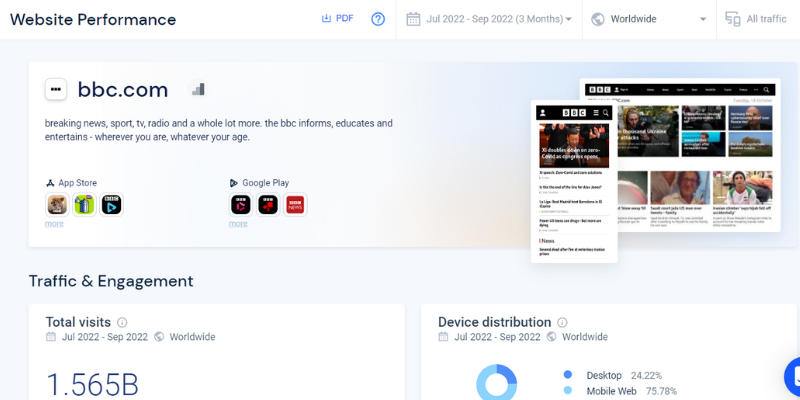Click the calendar icon in Device distribution card
Screen dimensions: 800x400
[443, 337]
